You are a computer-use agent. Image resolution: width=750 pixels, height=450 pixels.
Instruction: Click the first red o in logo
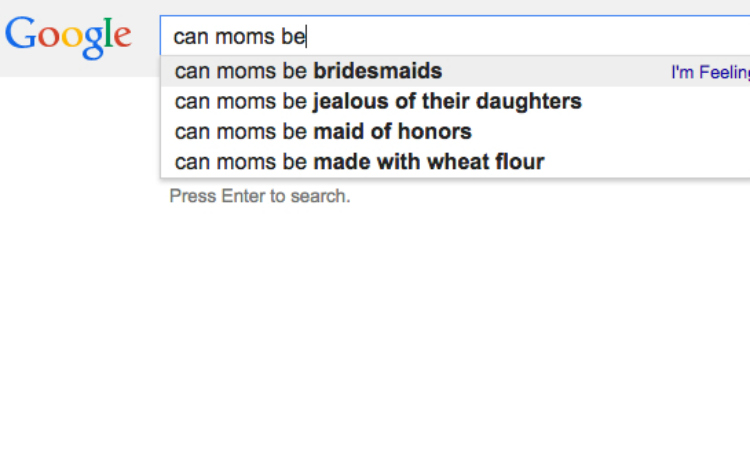coord(48,37)
